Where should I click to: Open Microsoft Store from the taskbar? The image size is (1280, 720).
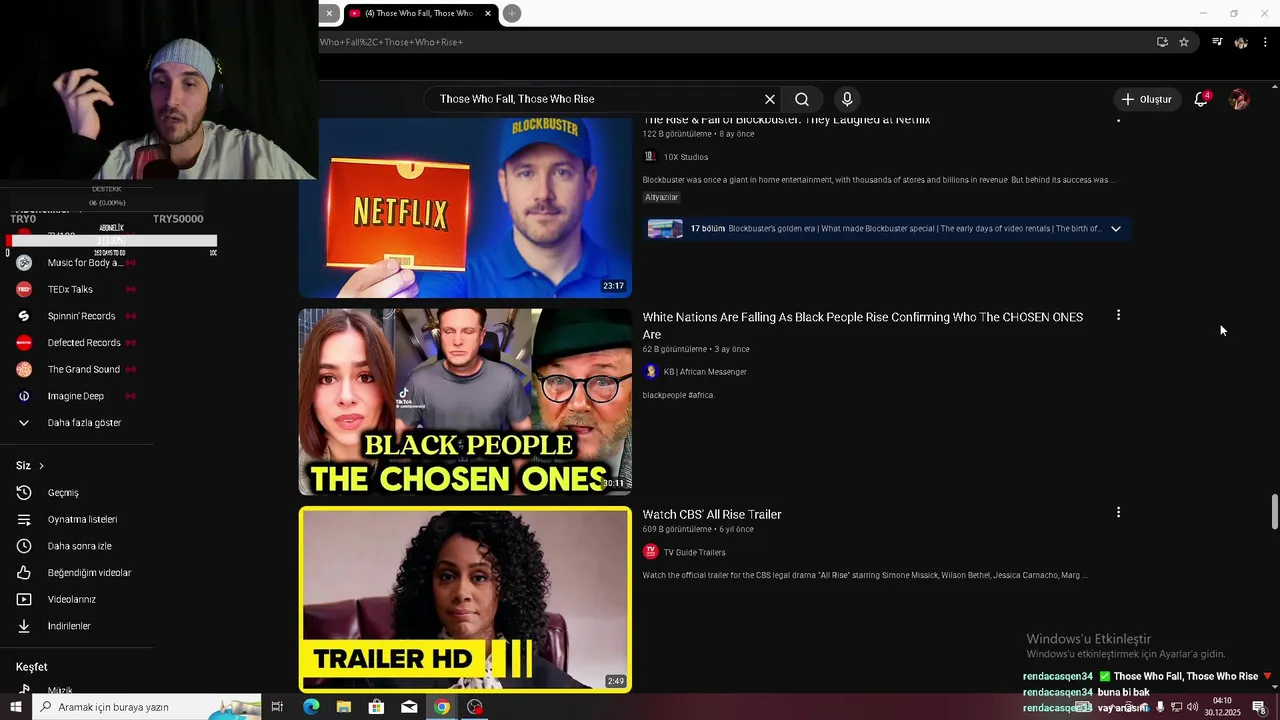376,707
